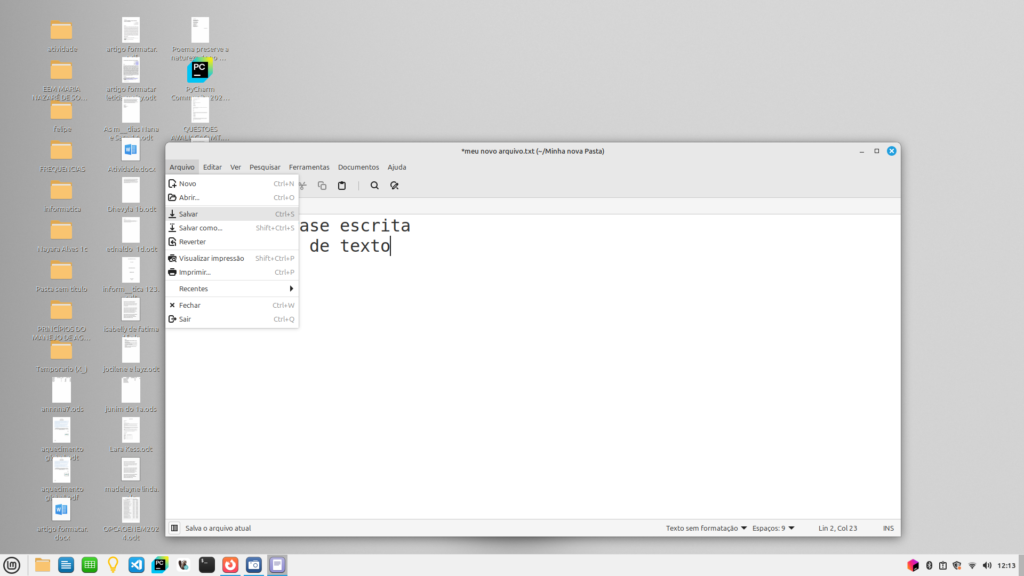Click the Find and Replace toolbar icon
Viewport: 1024px width, 576px height.
click(395, 185)
